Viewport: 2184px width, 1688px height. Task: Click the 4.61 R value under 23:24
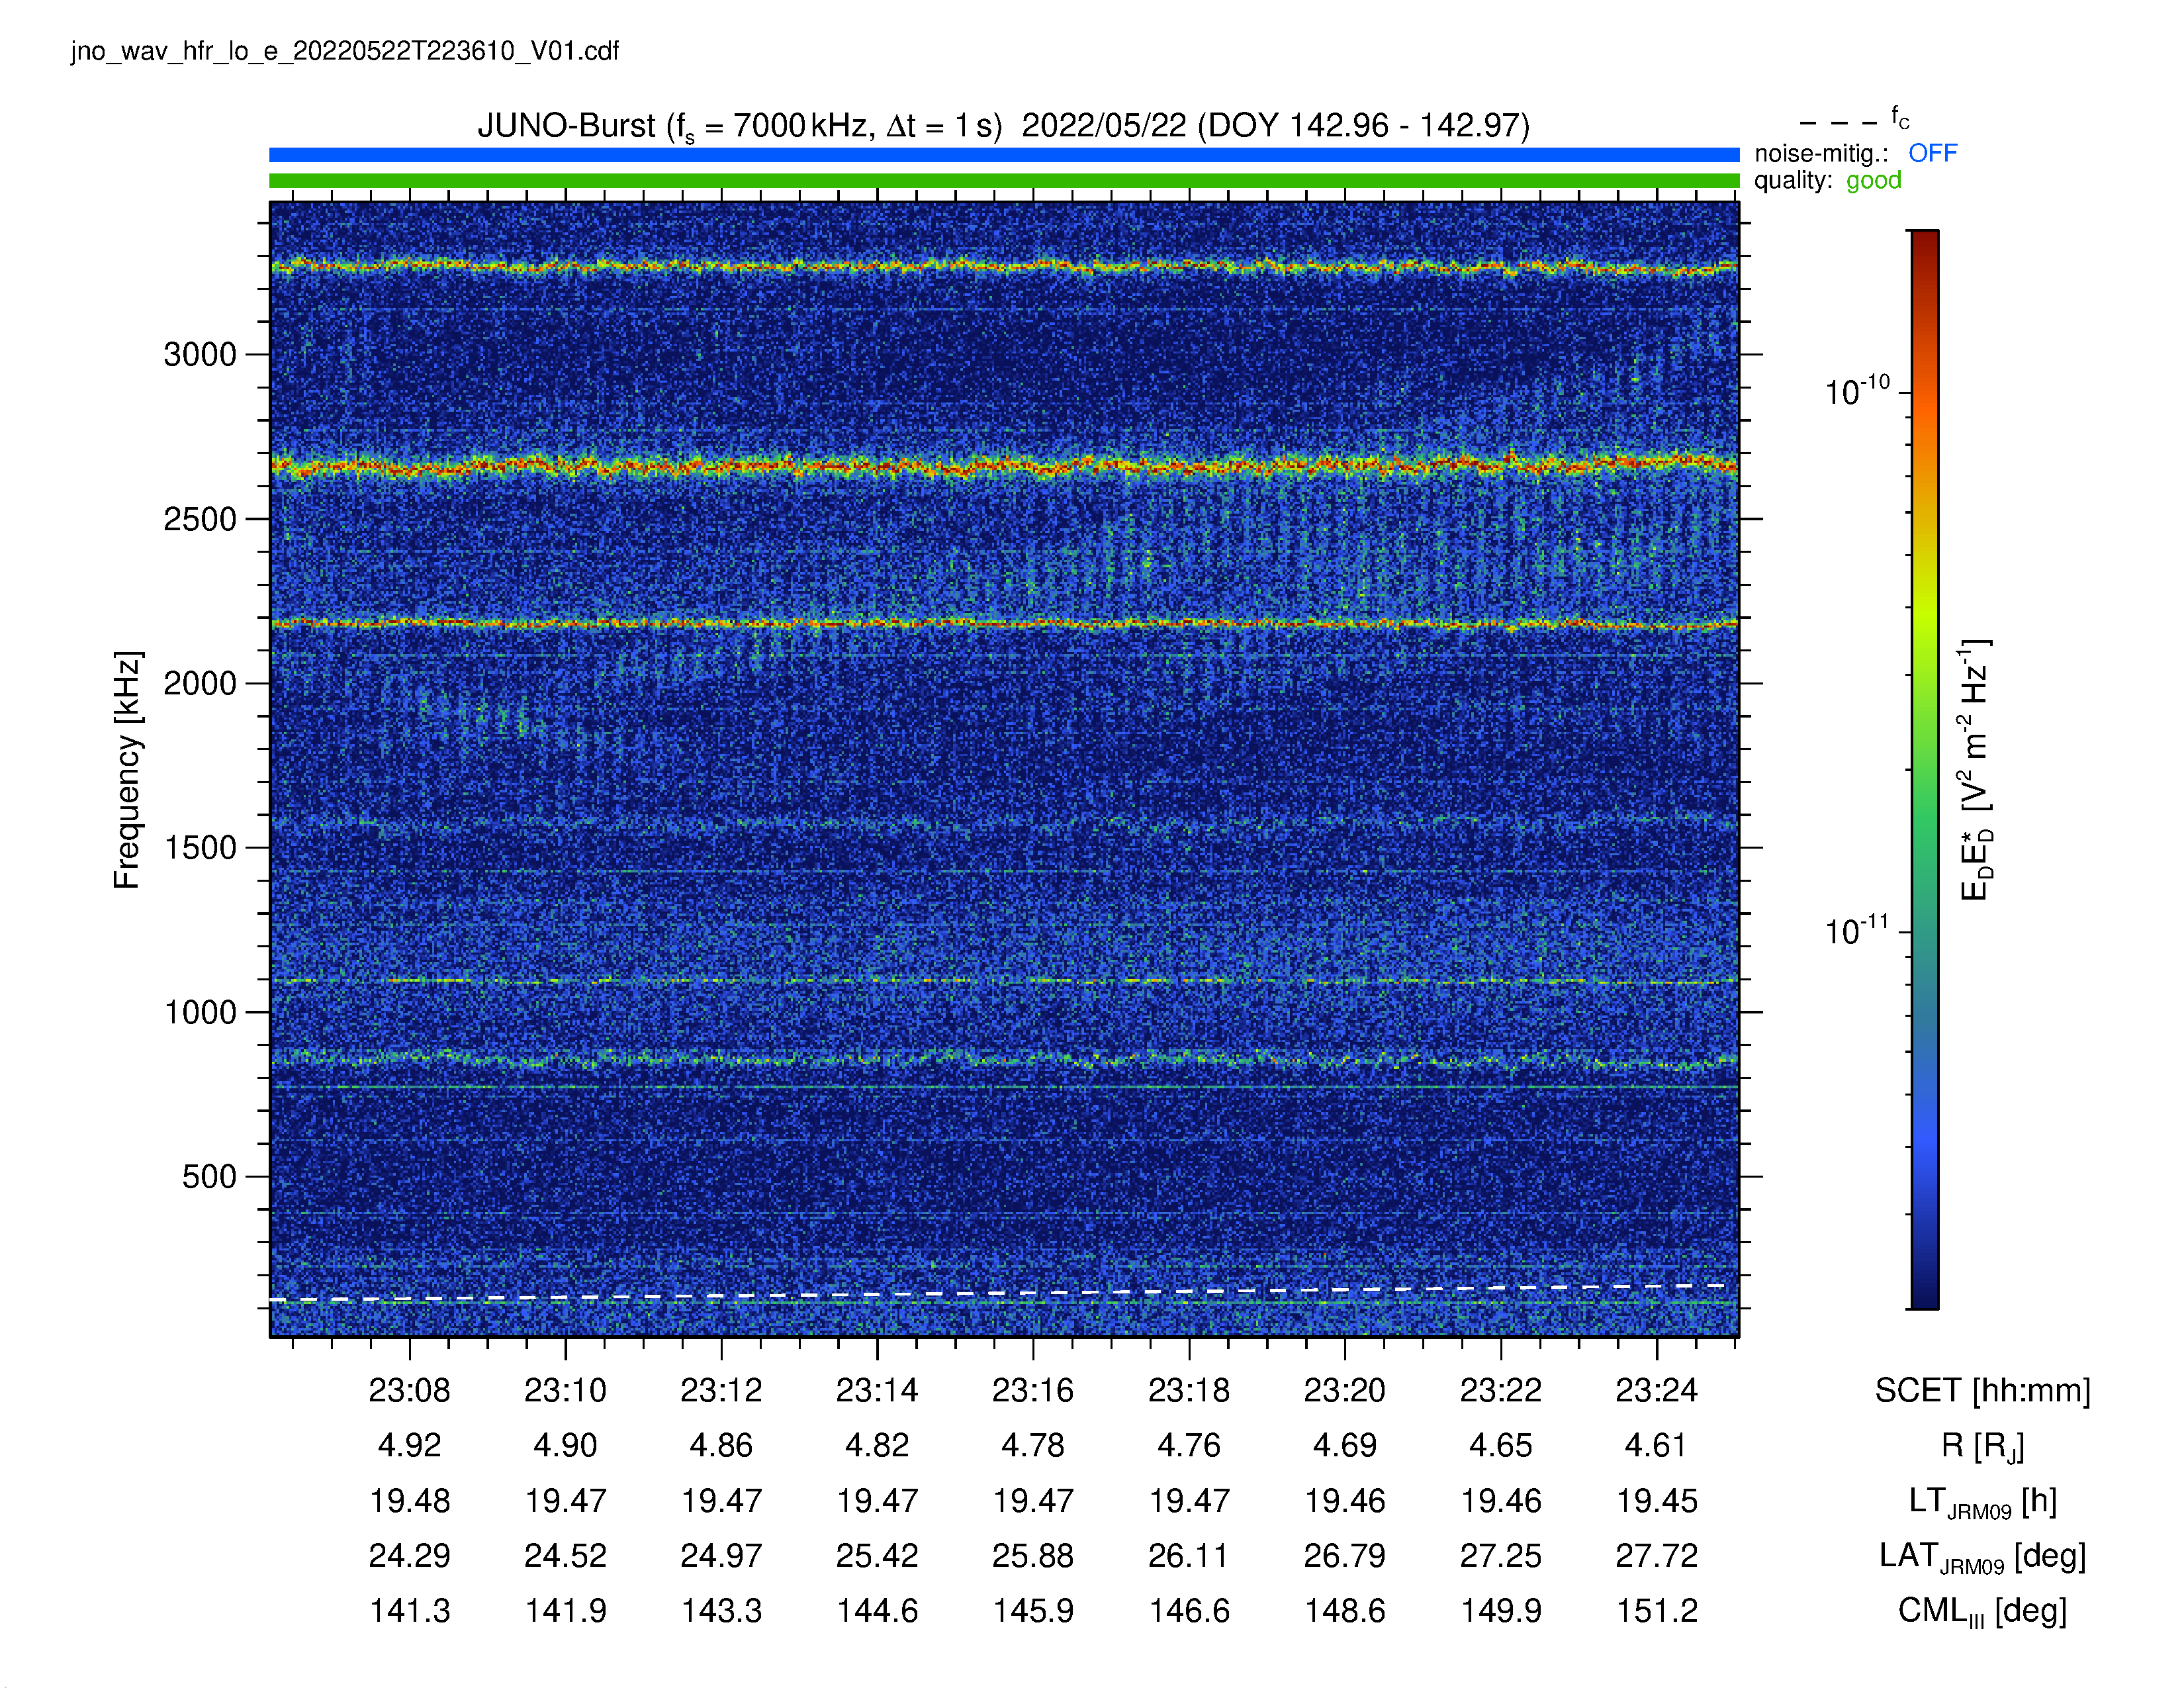[x=1656, y=1445]
